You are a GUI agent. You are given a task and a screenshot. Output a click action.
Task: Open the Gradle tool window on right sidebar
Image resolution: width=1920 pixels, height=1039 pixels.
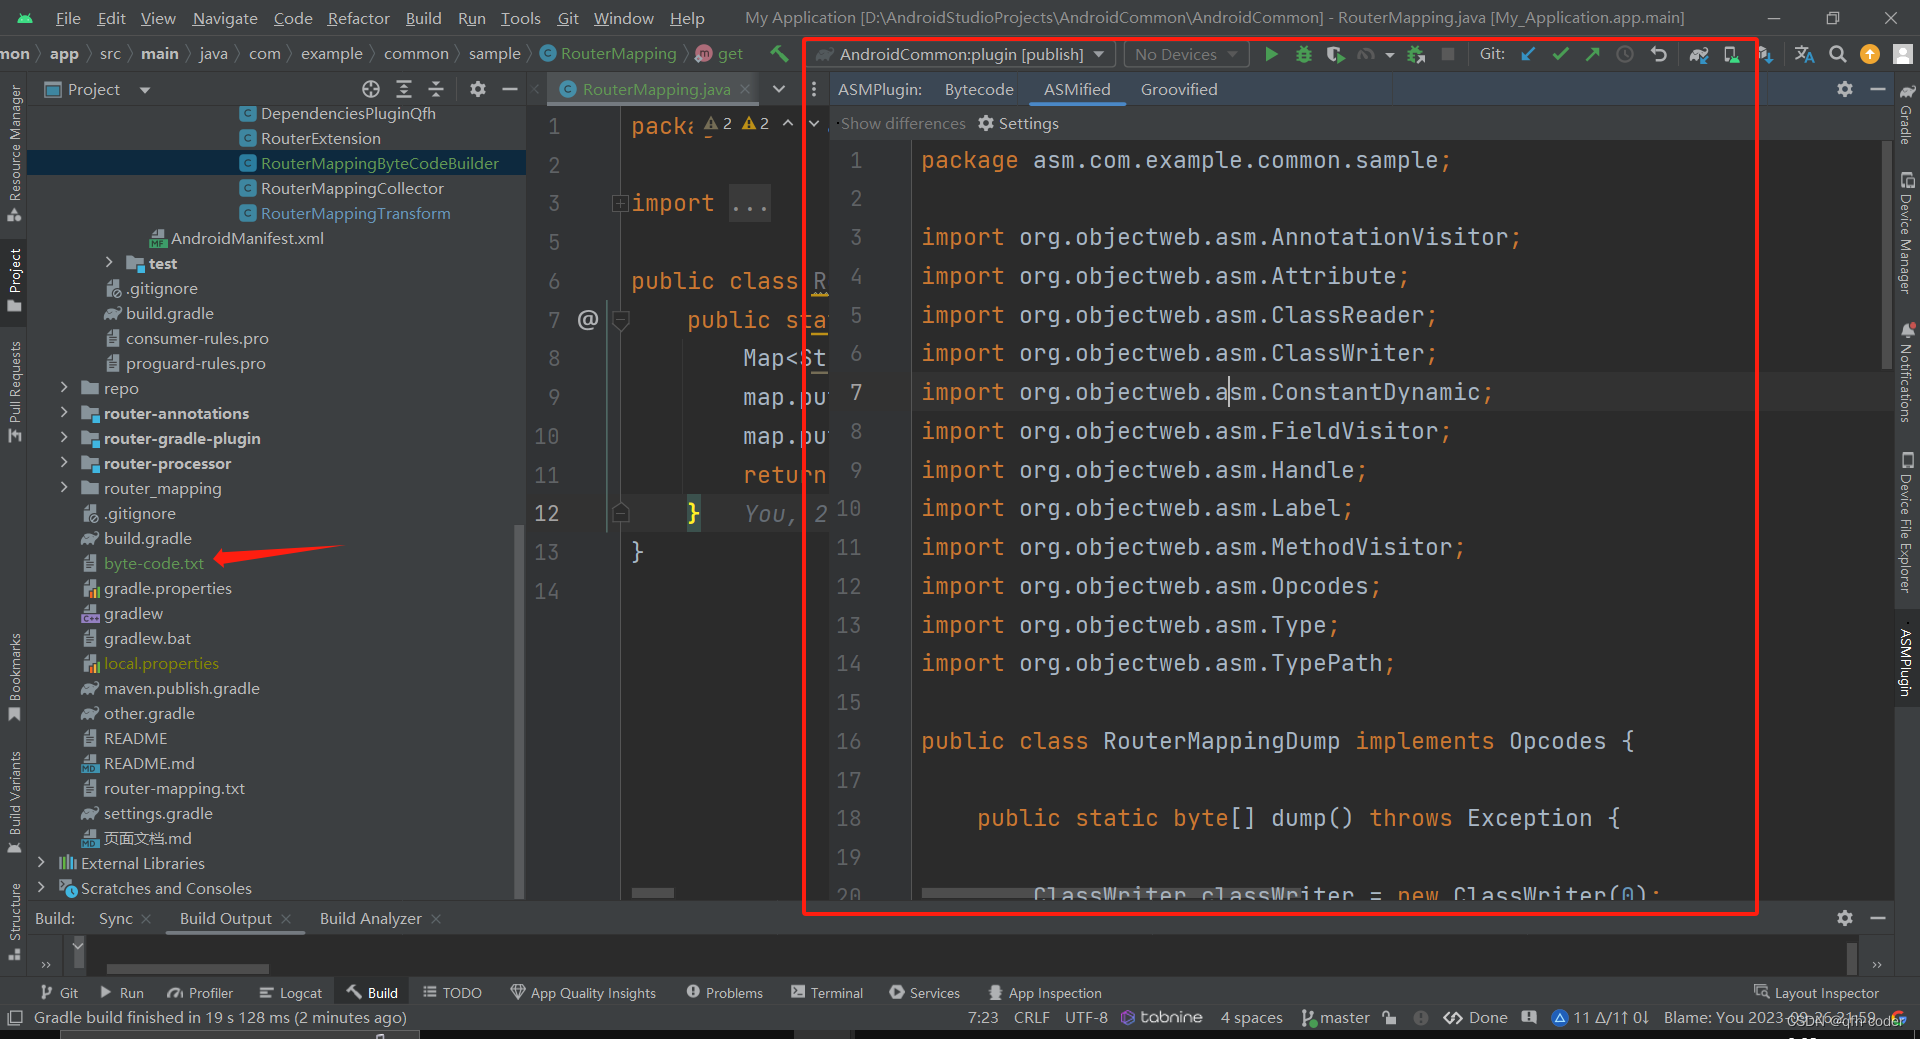click(x=1907, y=113)
